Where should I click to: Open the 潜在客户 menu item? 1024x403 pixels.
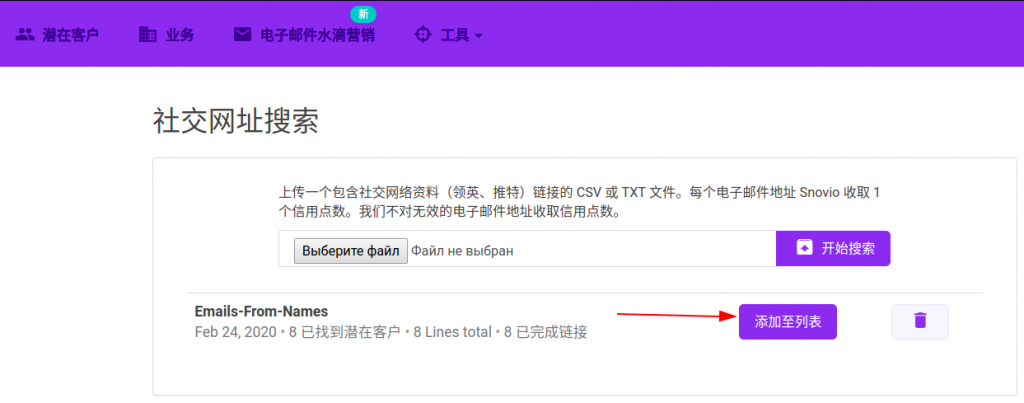click(x=71, y=35)
